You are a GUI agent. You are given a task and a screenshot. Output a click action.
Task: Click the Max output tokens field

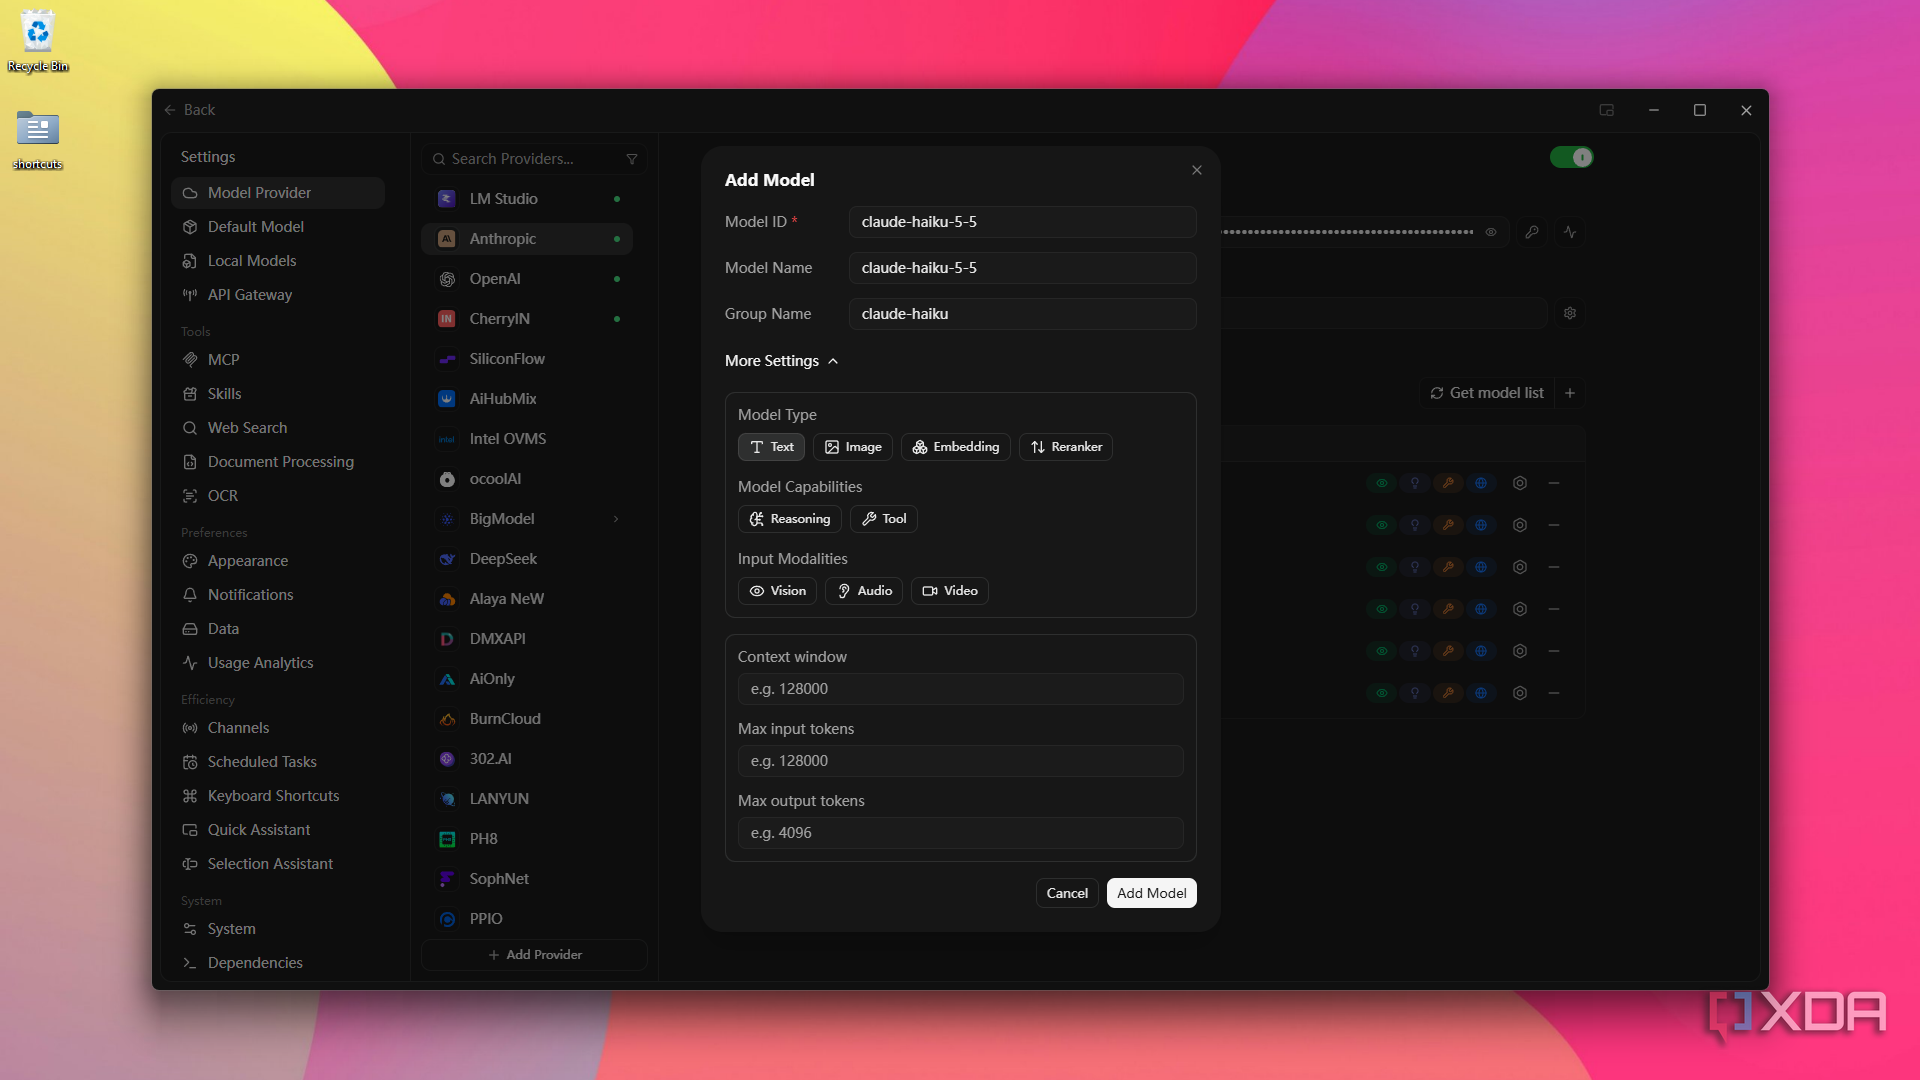pos(960,833)
